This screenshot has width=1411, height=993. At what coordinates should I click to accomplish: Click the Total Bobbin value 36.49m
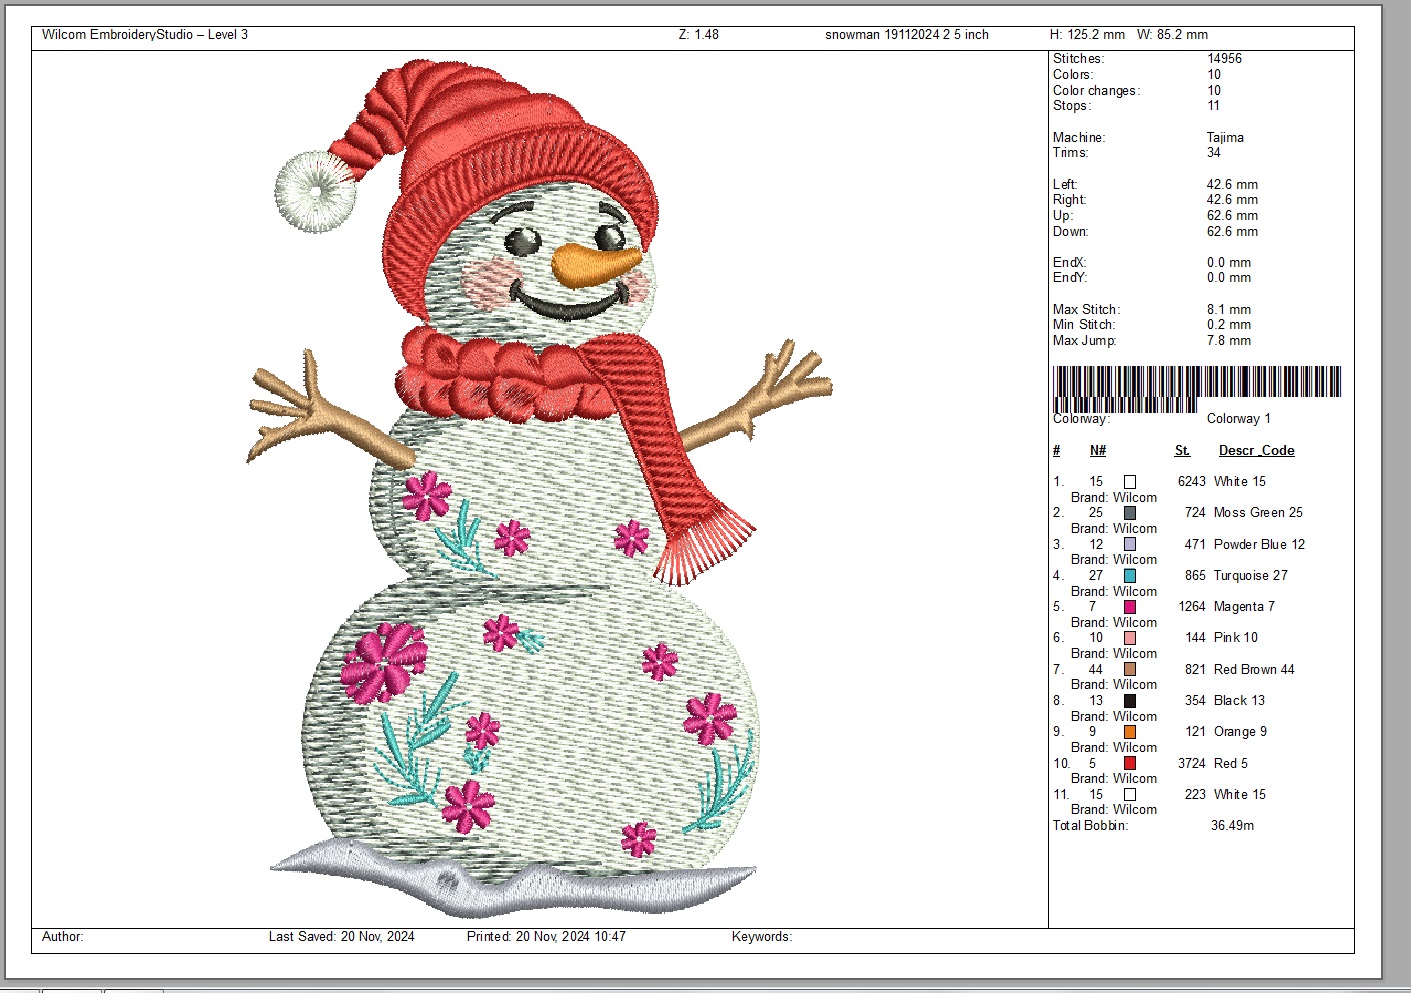click(1232, 826)
